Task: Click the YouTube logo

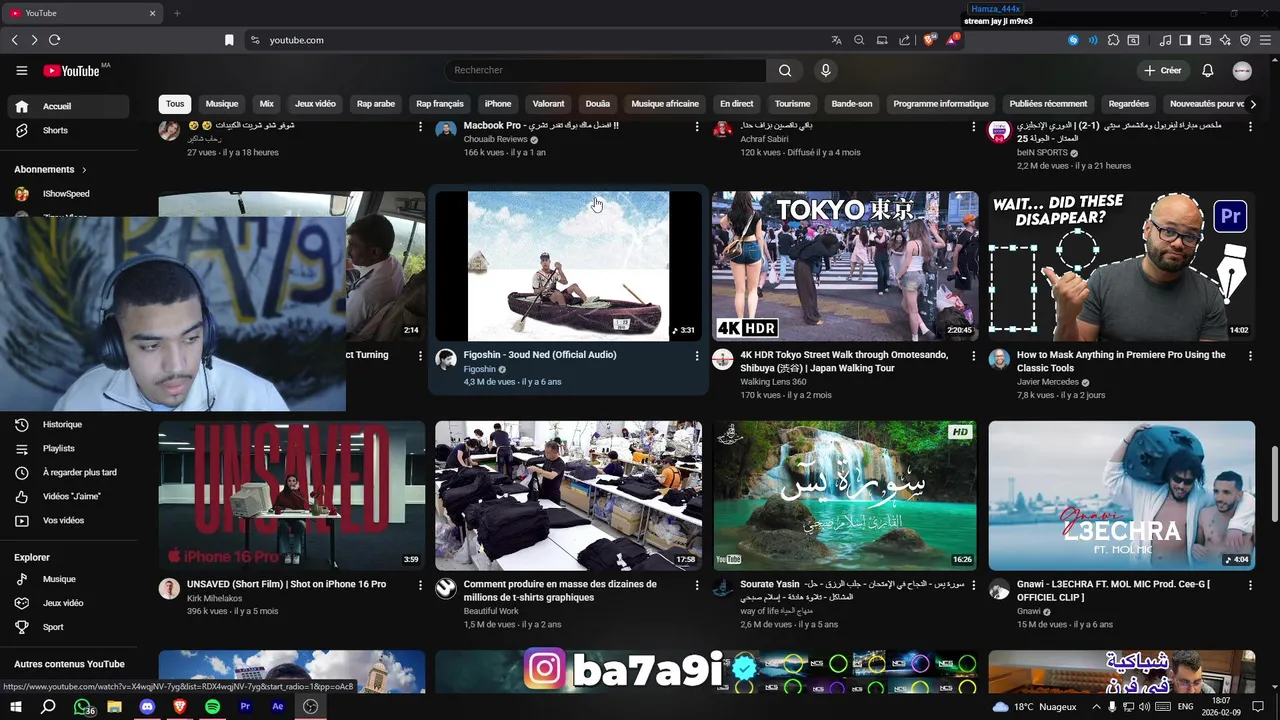Action: click(71, 71)
